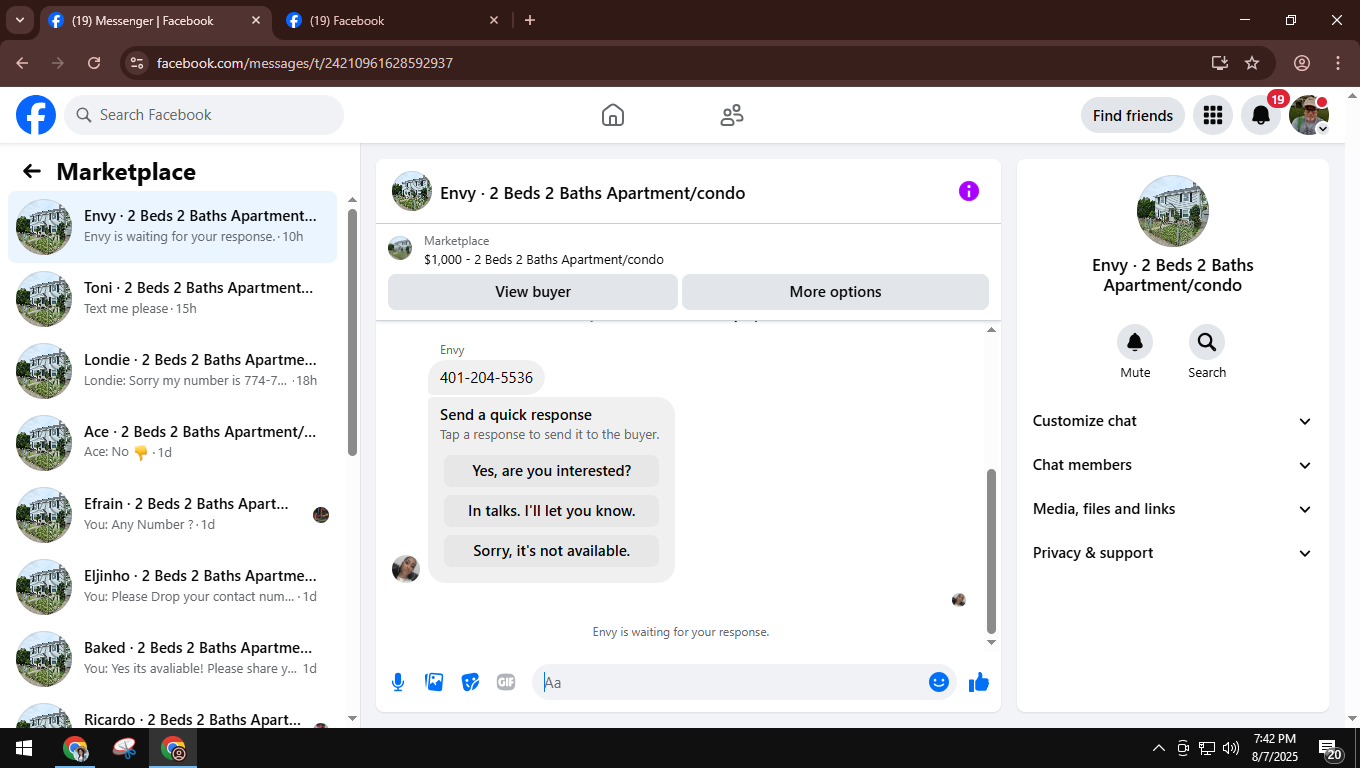Go to the Facebook Home icon
This screenshot has height=768, width=1360.
point(613,115)
